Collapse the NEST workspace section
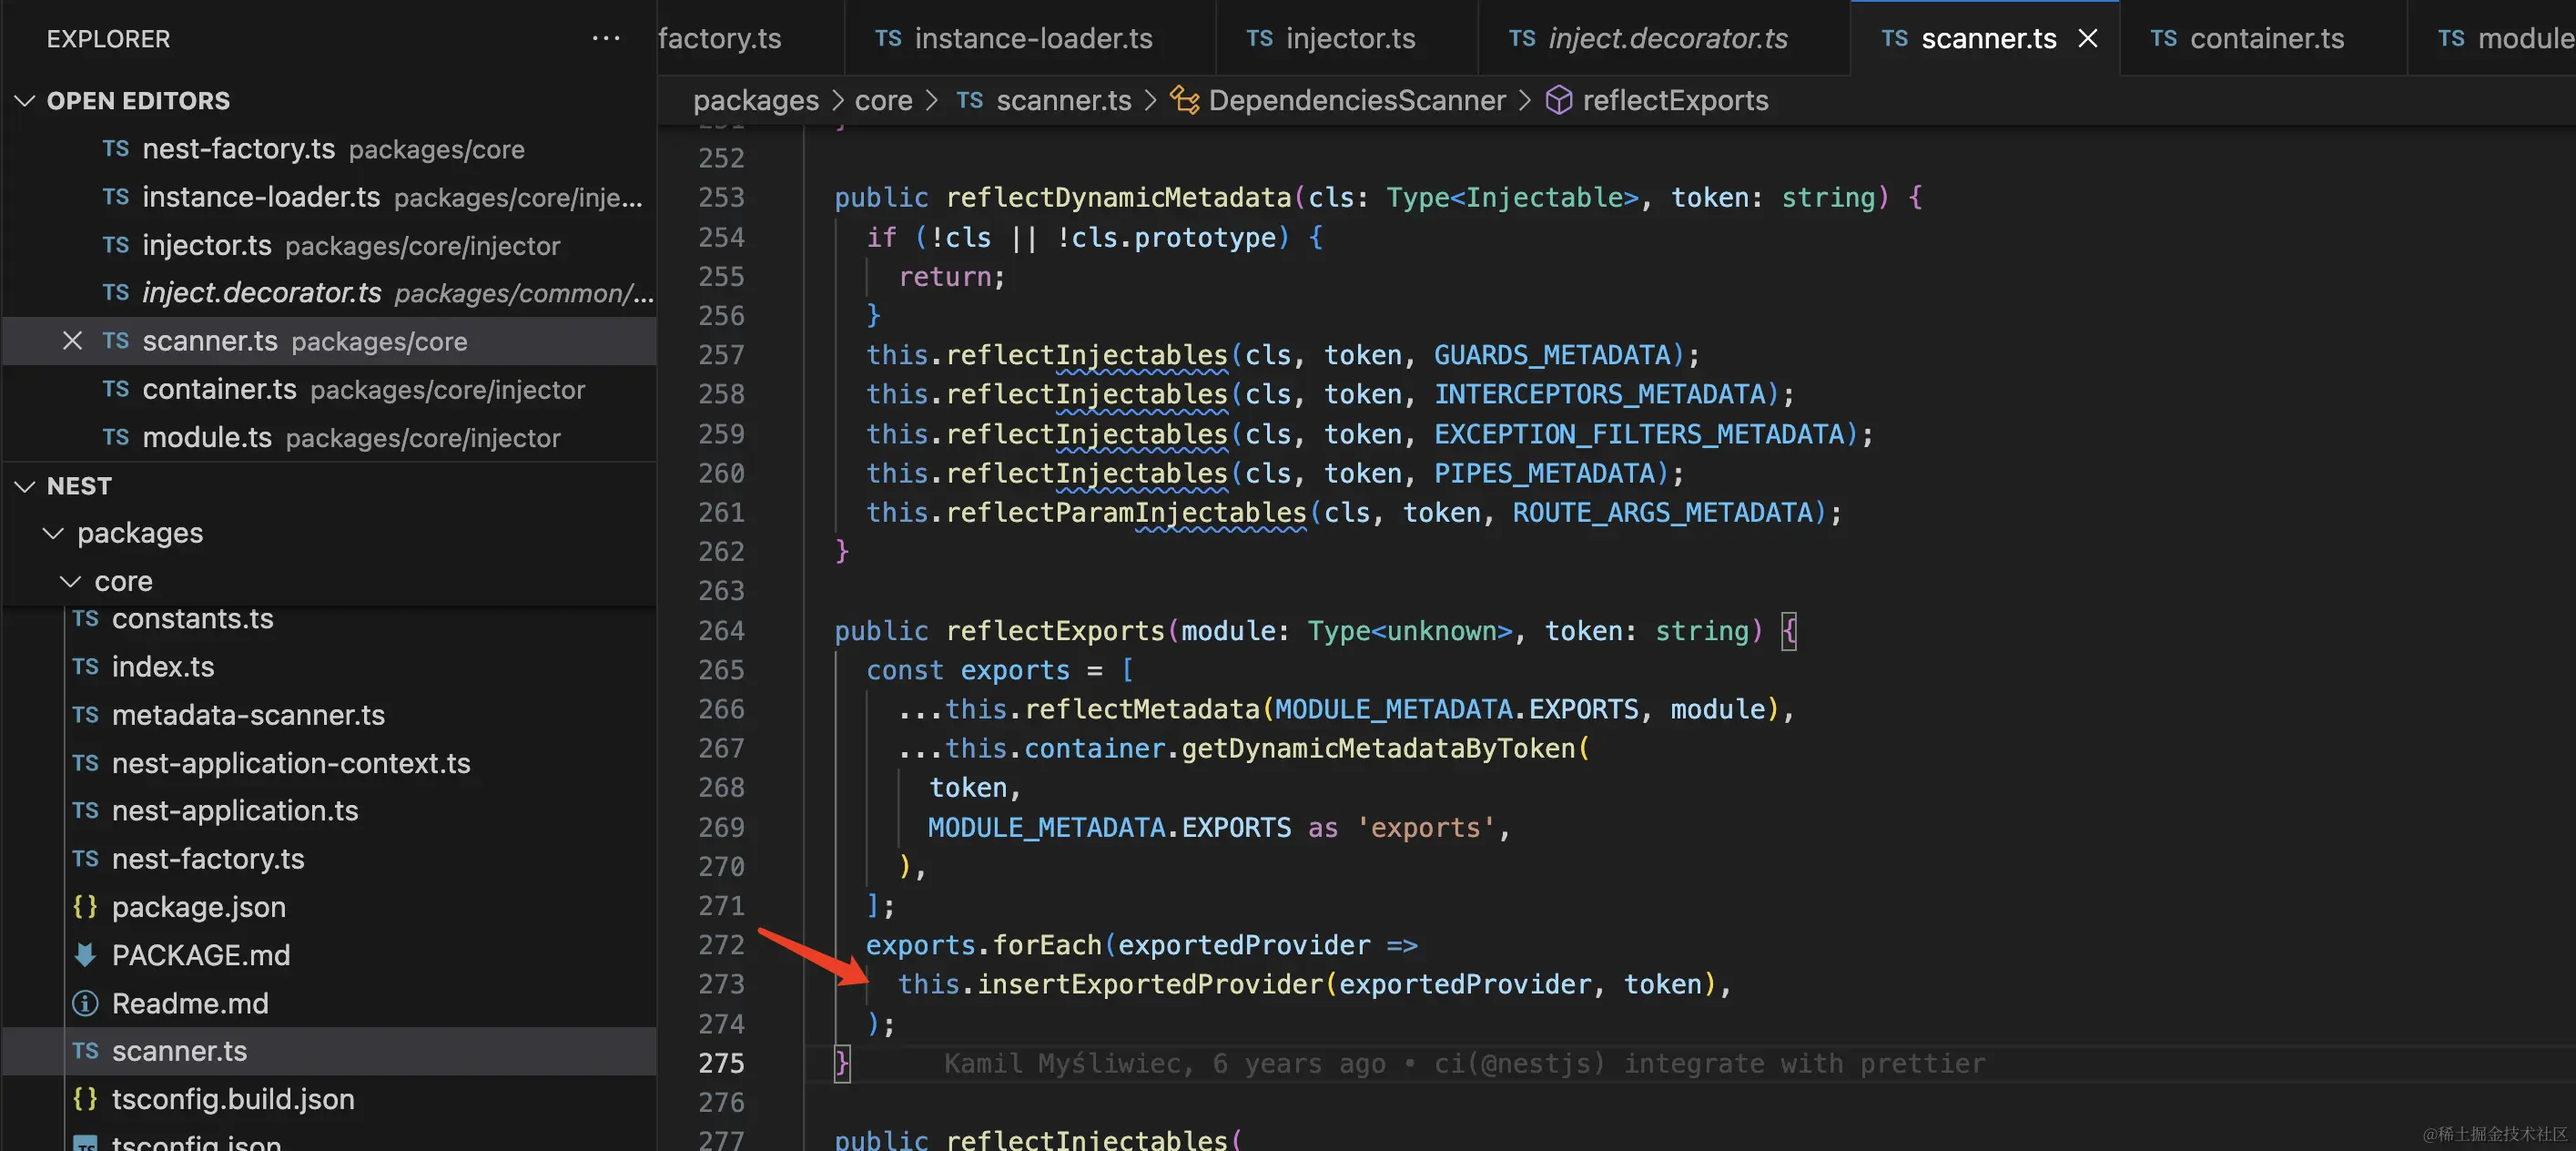 pos(25,486)
